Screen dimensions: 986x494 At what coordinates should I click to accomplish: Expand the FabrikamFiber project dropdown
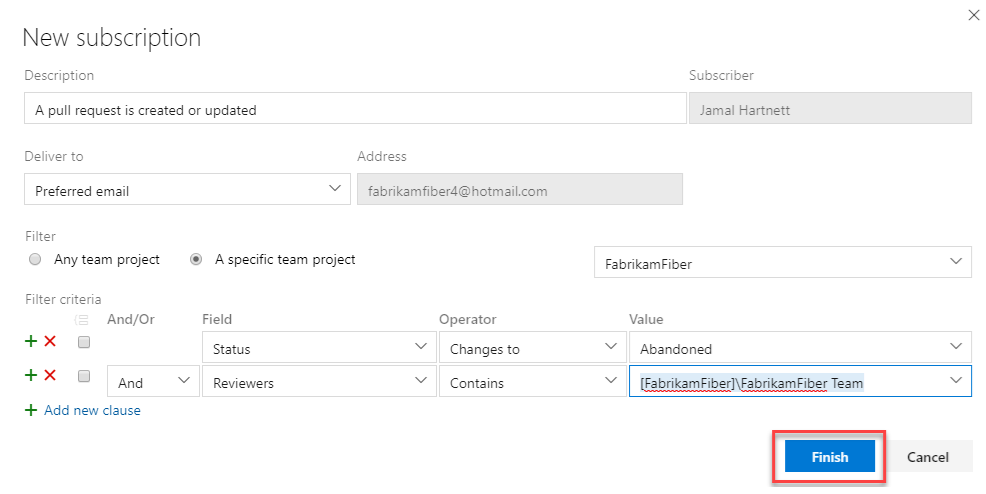pyautogui.click(x=782, y=265)
